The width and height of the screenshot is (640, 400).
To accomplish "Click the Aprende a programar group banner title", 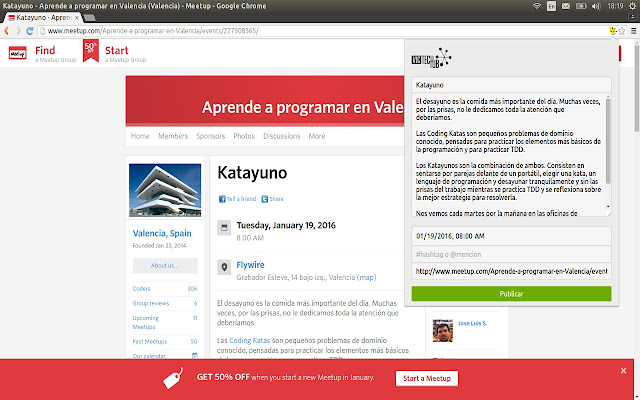I will (302, 107).
